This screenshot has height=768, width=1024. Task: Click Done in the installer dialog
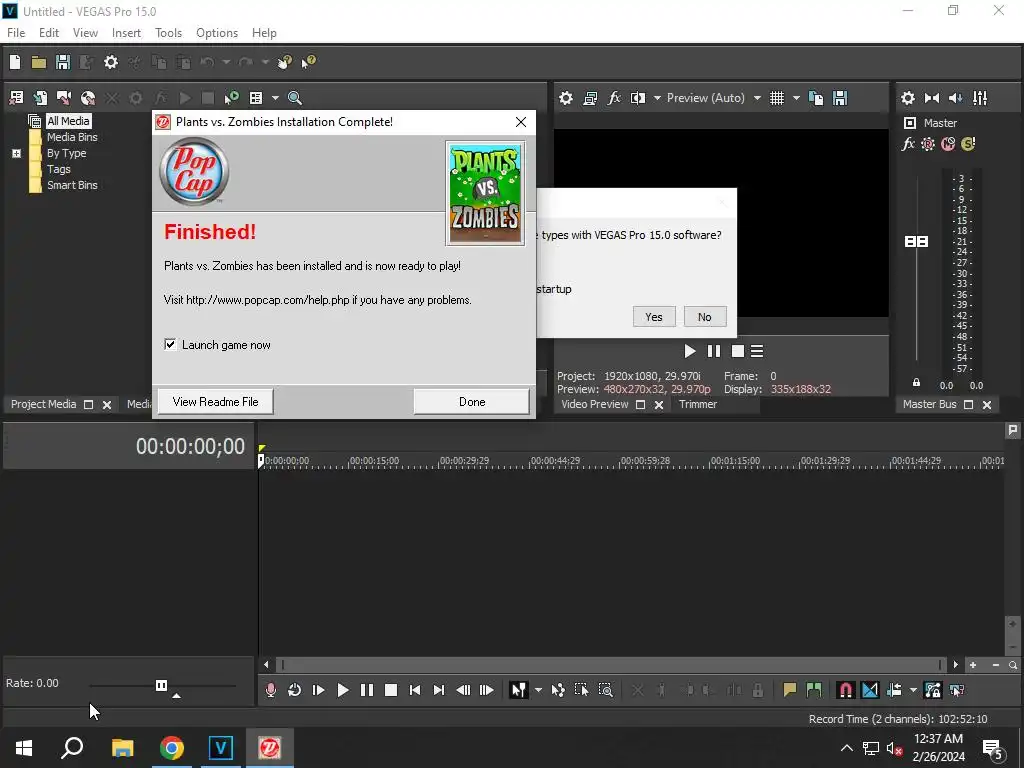tap(472, 402)
